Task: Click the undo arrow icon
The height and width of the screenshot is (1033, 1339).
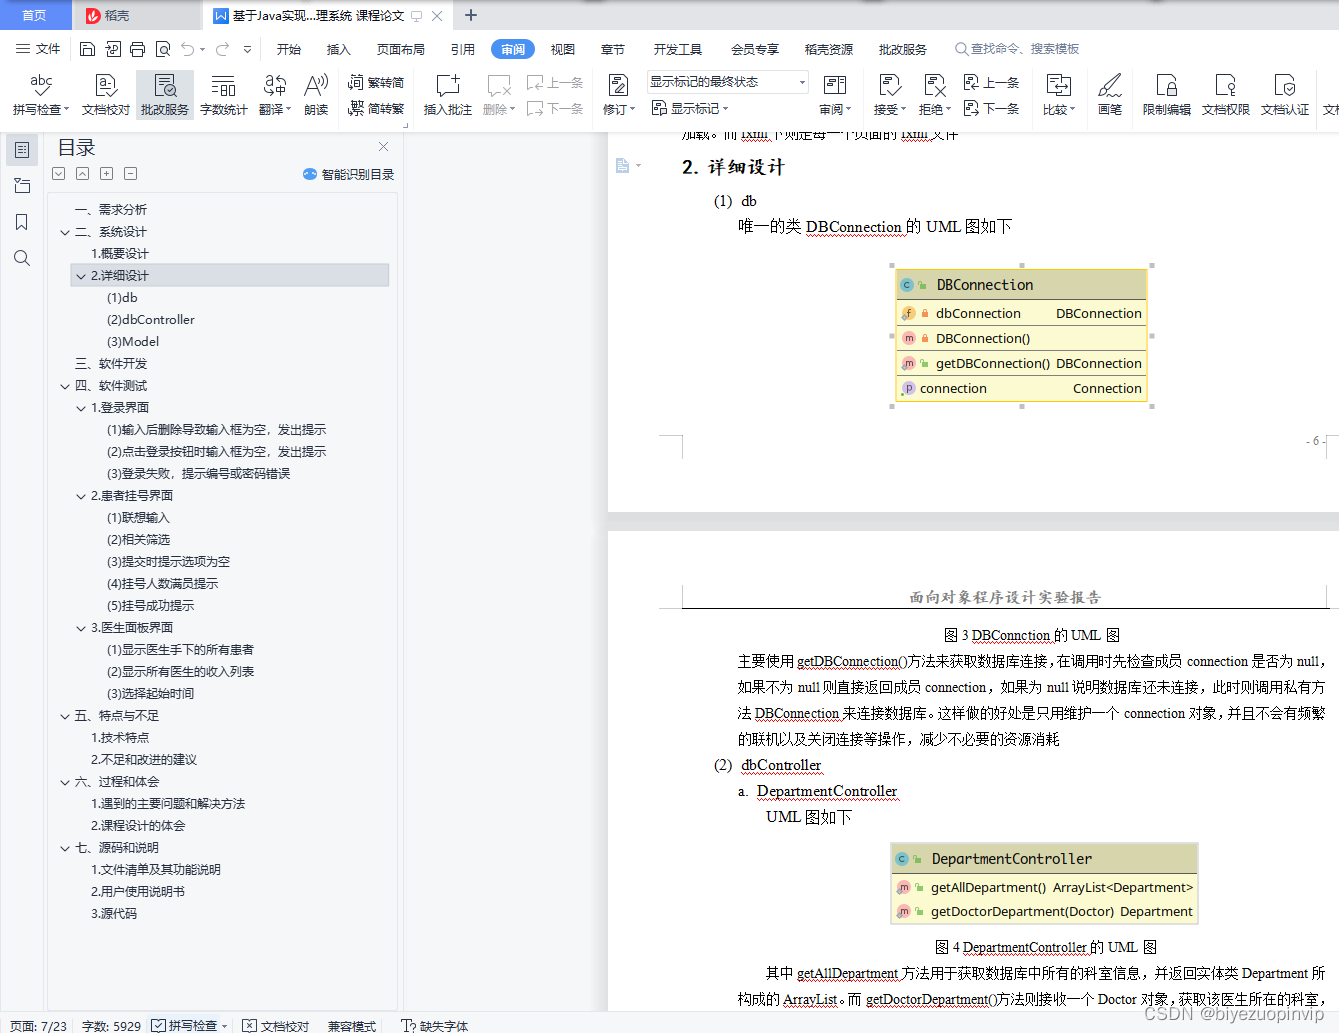Action: [187, 49]
